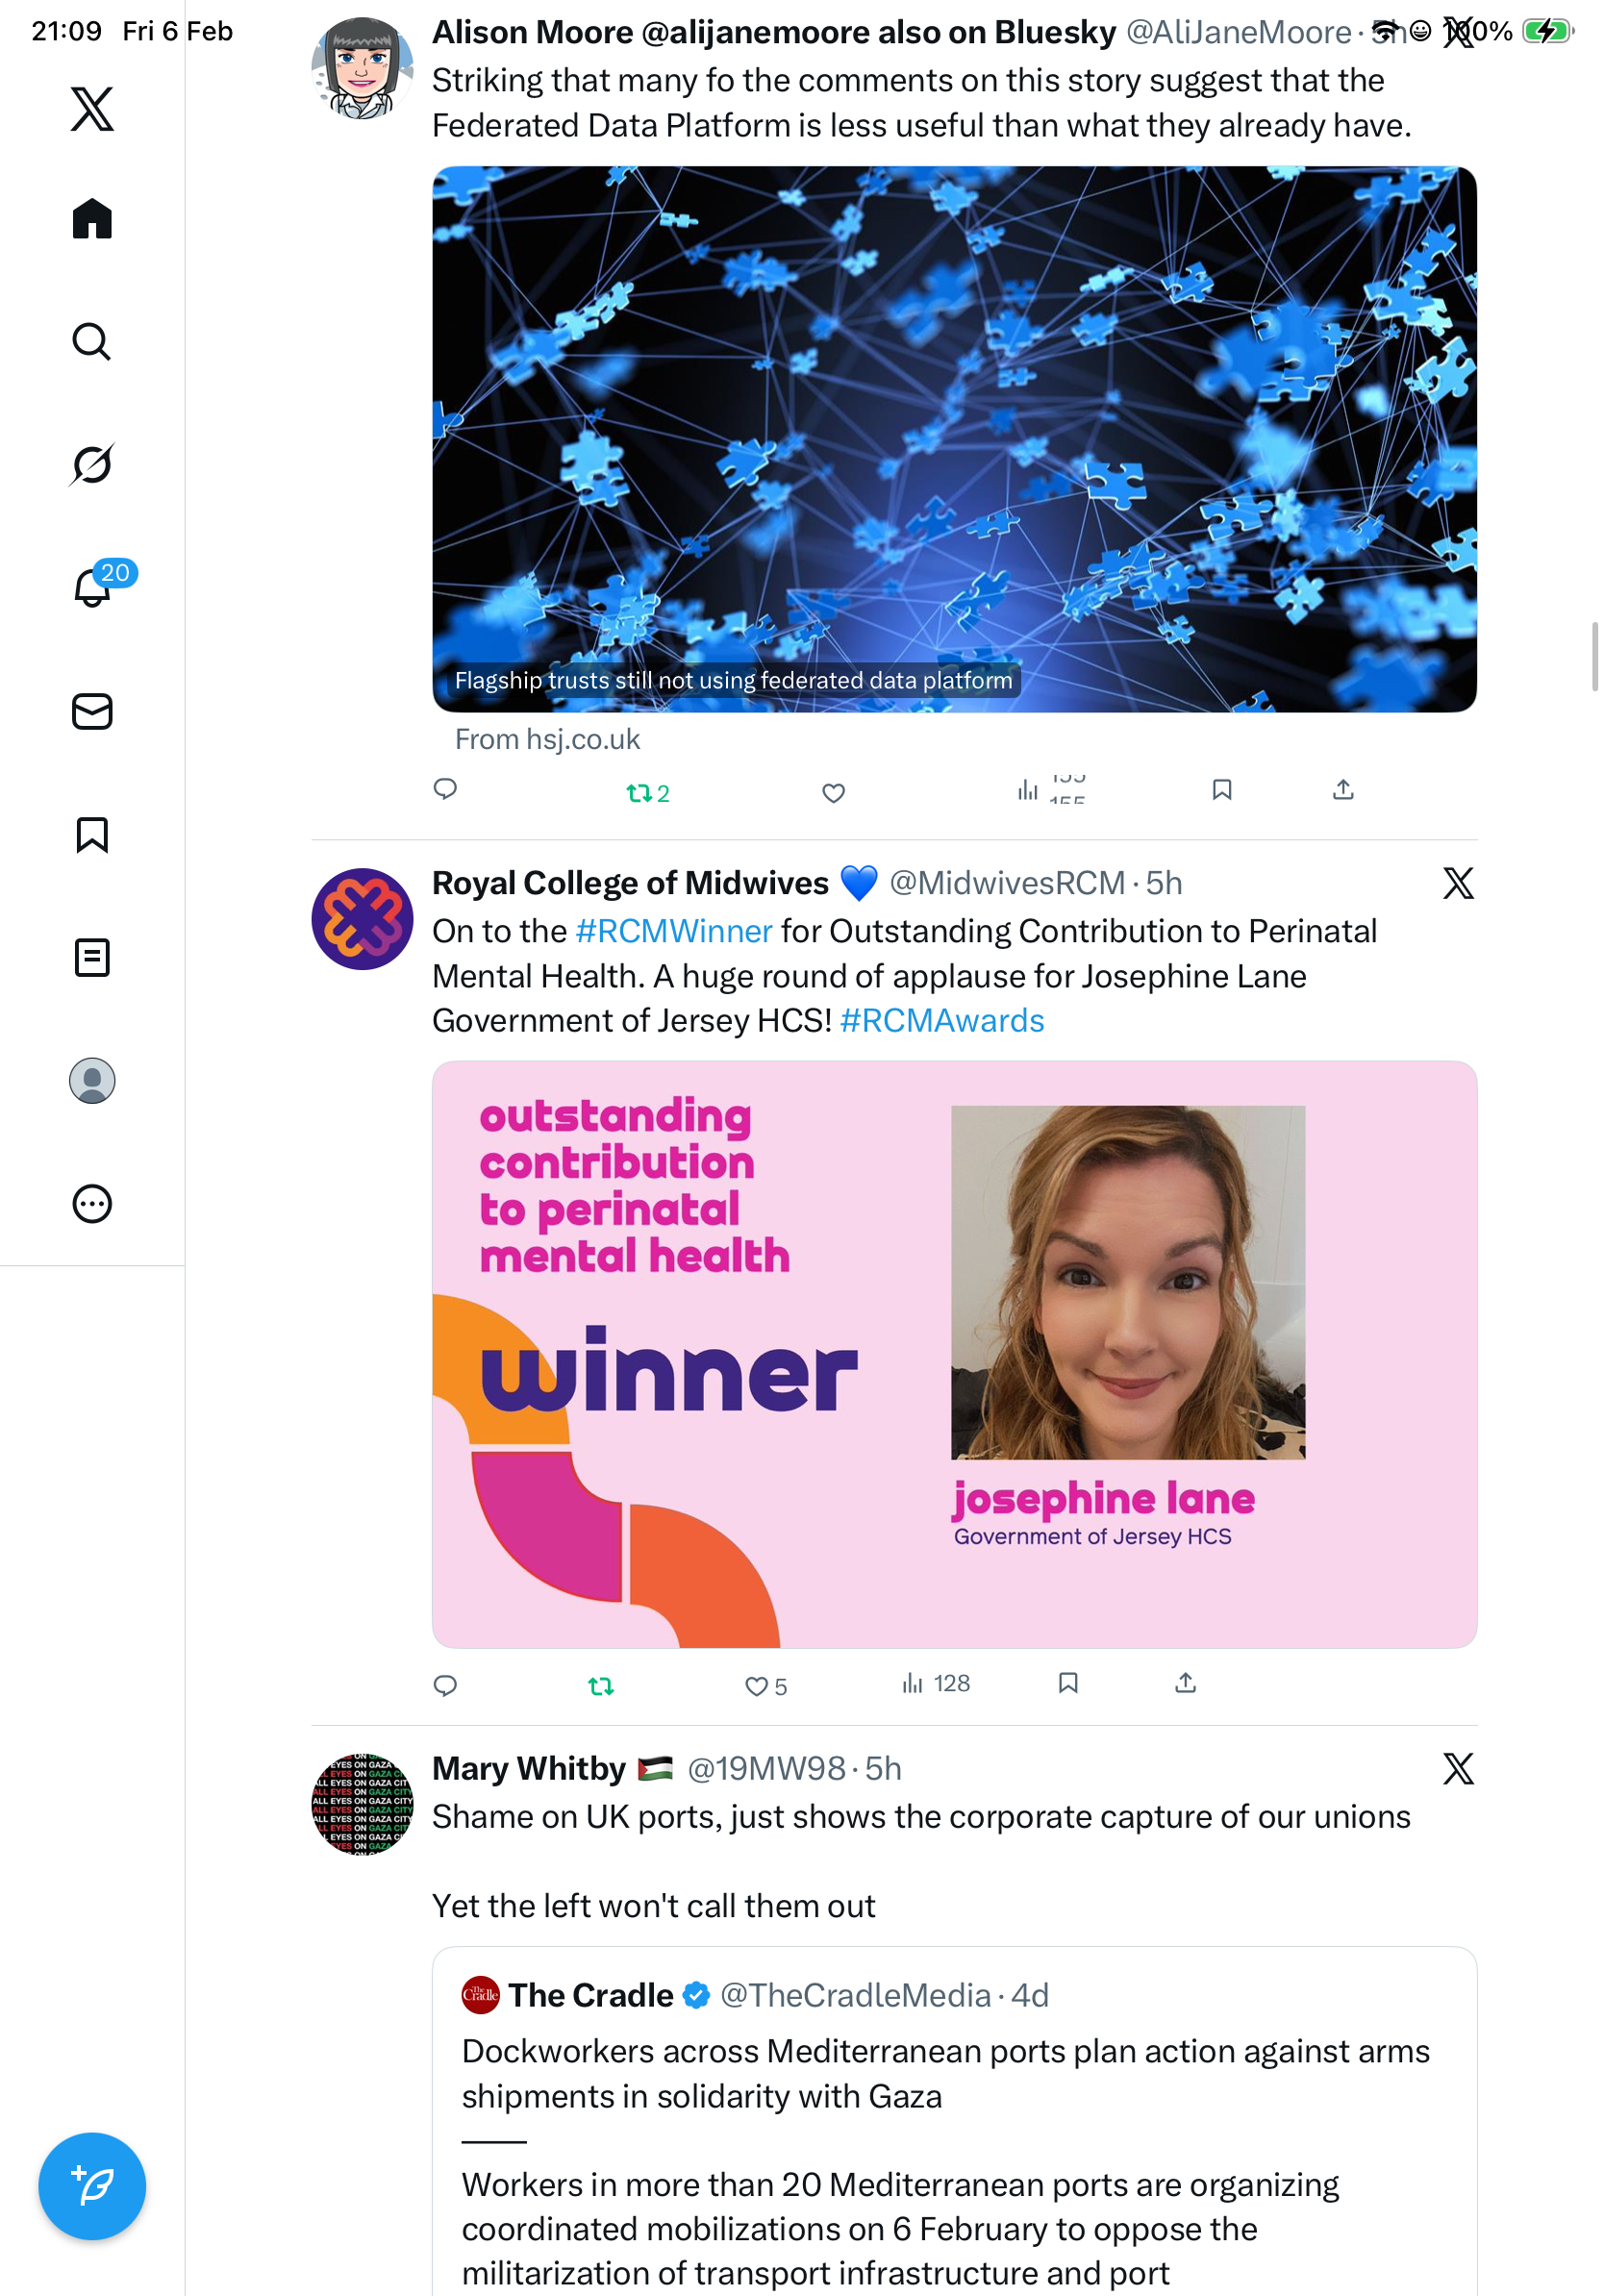This screenshot has height=2296, width=1604.
Task: Expand the More options circle menu
Action: tap(92, 1203)
